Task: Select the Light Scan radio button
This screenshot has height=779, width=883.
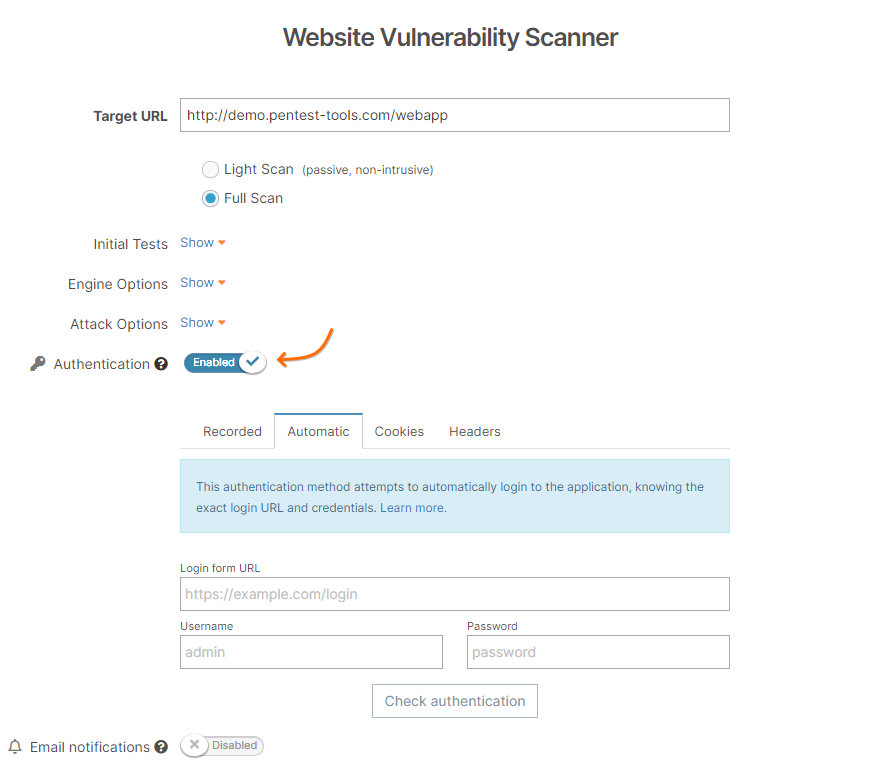Action: click(x=210, y=169)
